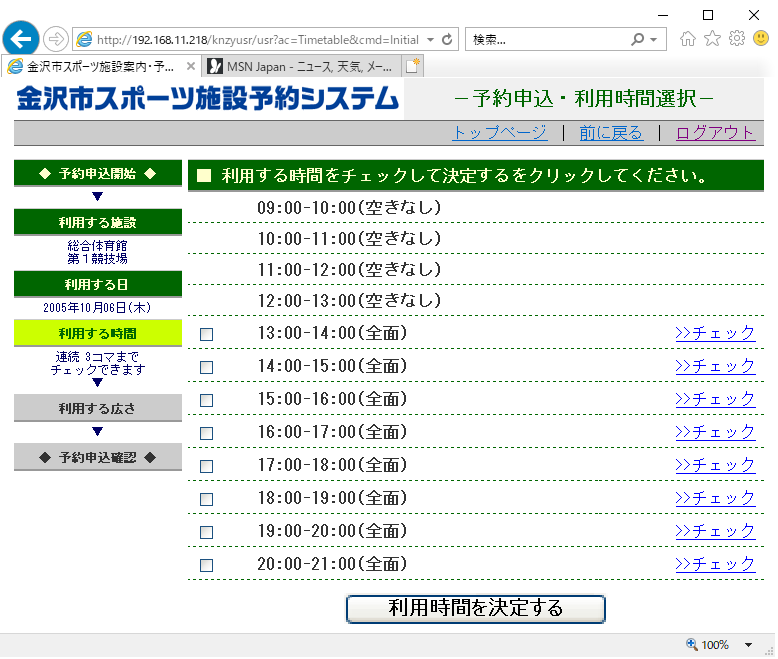This screenshot has width=778, height=659.
Task: Click the smiley feedback icon
Action: (761, 38)
